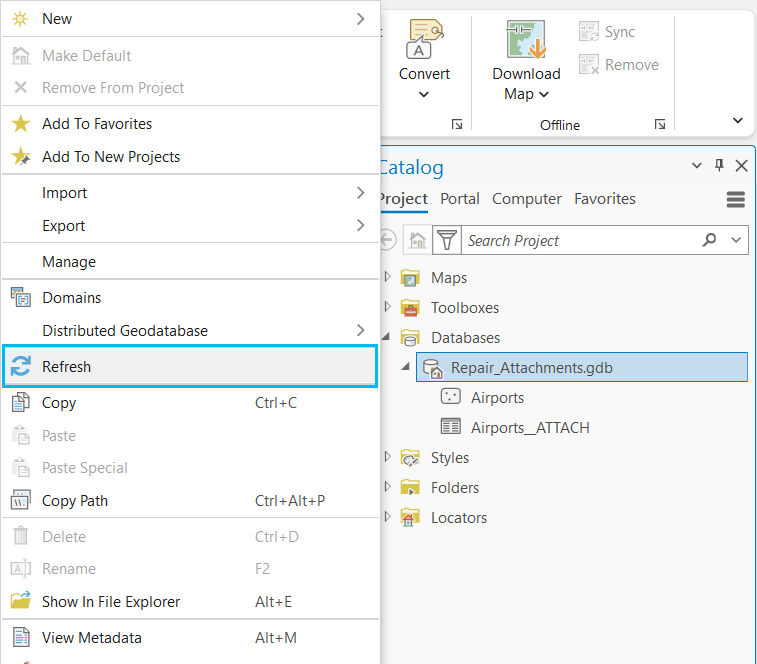The image size is (757, 664).
Task: Expand the Folders node
Action: point(388,486)
